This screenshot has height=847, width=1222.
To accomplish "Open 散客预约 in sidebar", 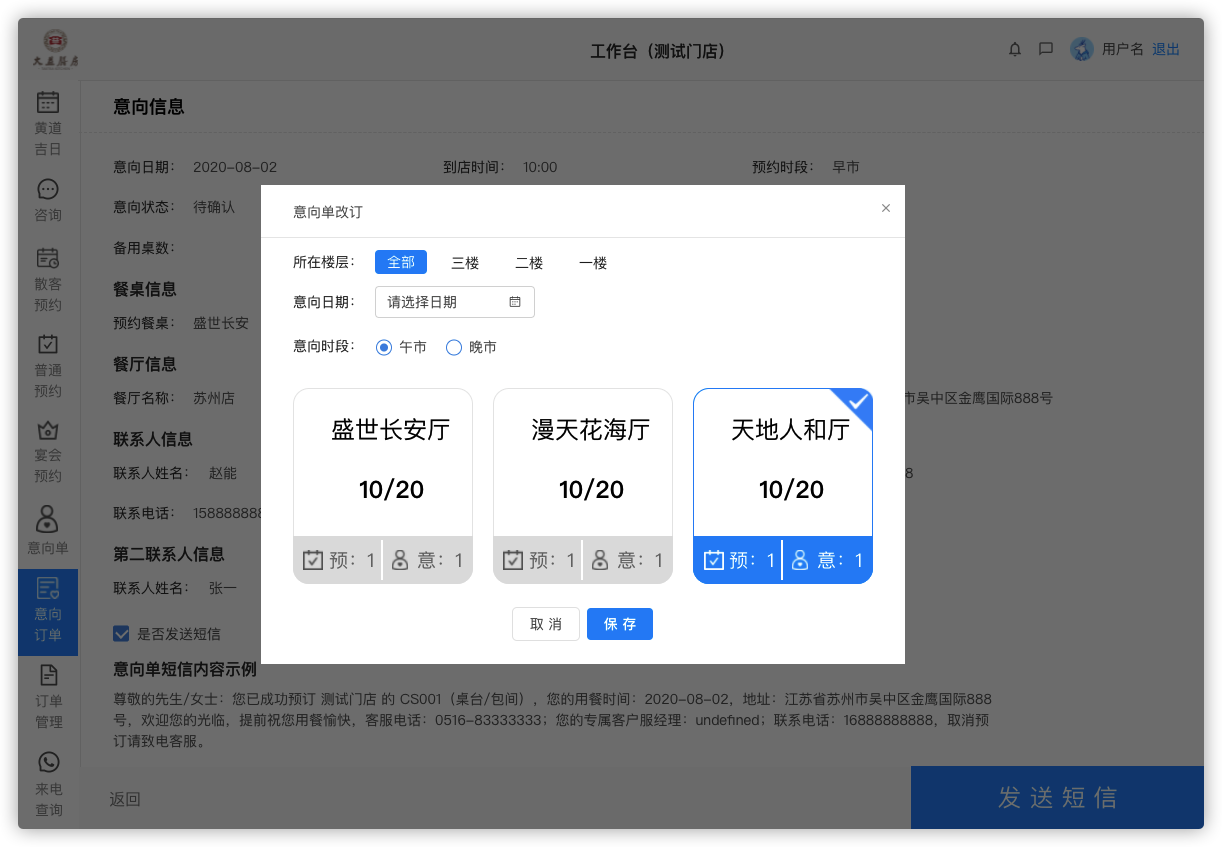I will pos(48,280).
